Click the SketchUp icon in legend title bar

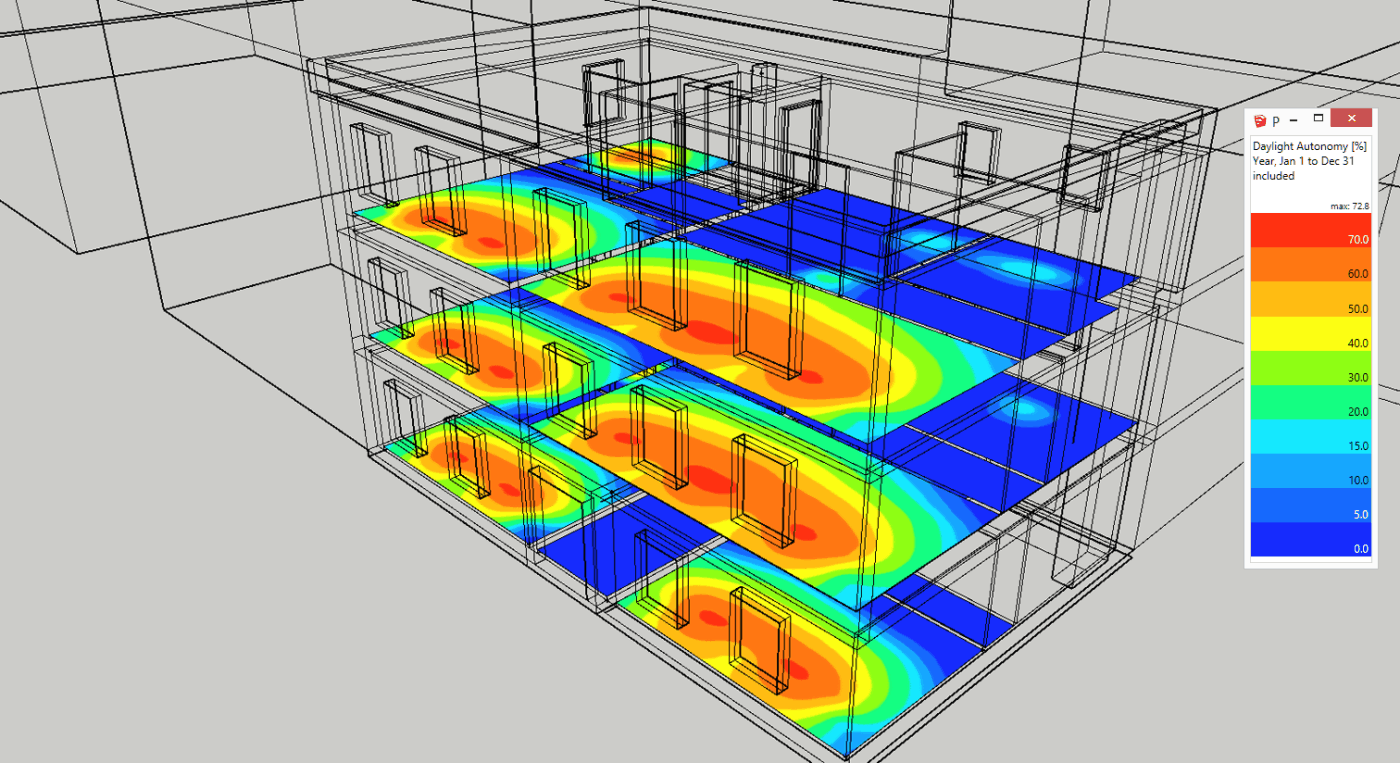pyautogui.click(x=1259, y=120)
